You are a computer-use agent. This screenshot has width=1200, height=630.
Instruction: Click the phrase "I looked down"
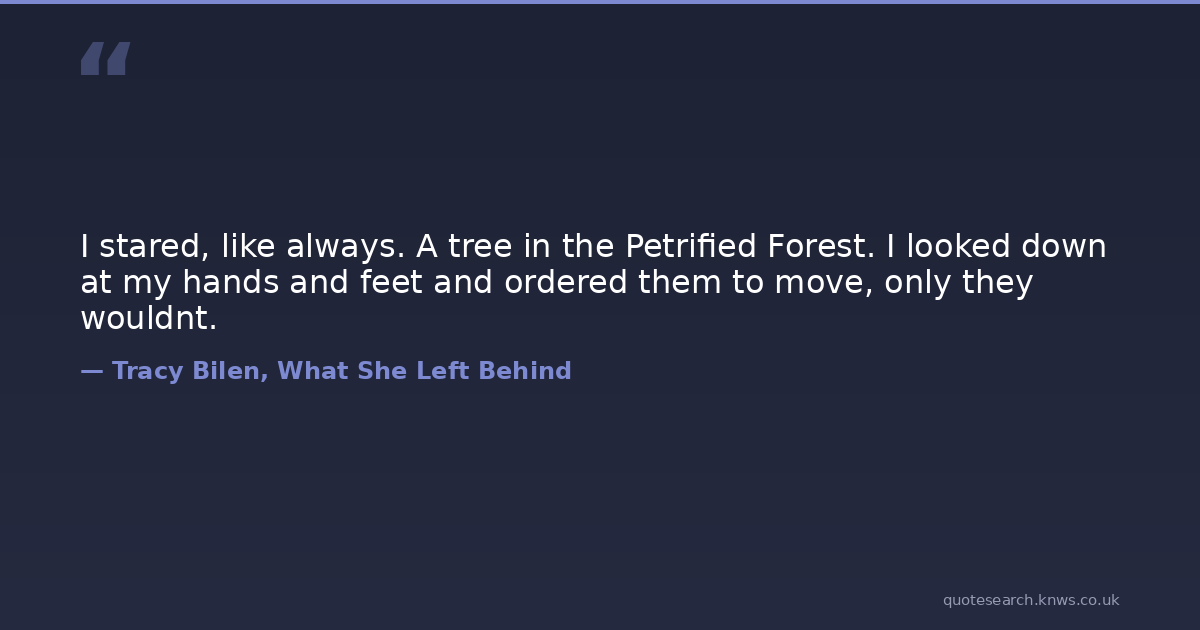[996, 246]
